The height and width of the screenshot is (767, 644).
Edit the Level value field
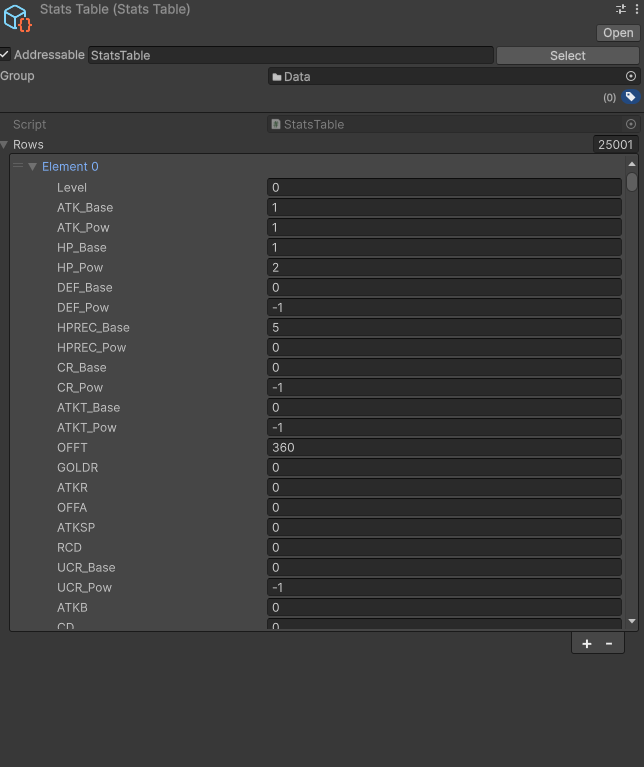444,187
